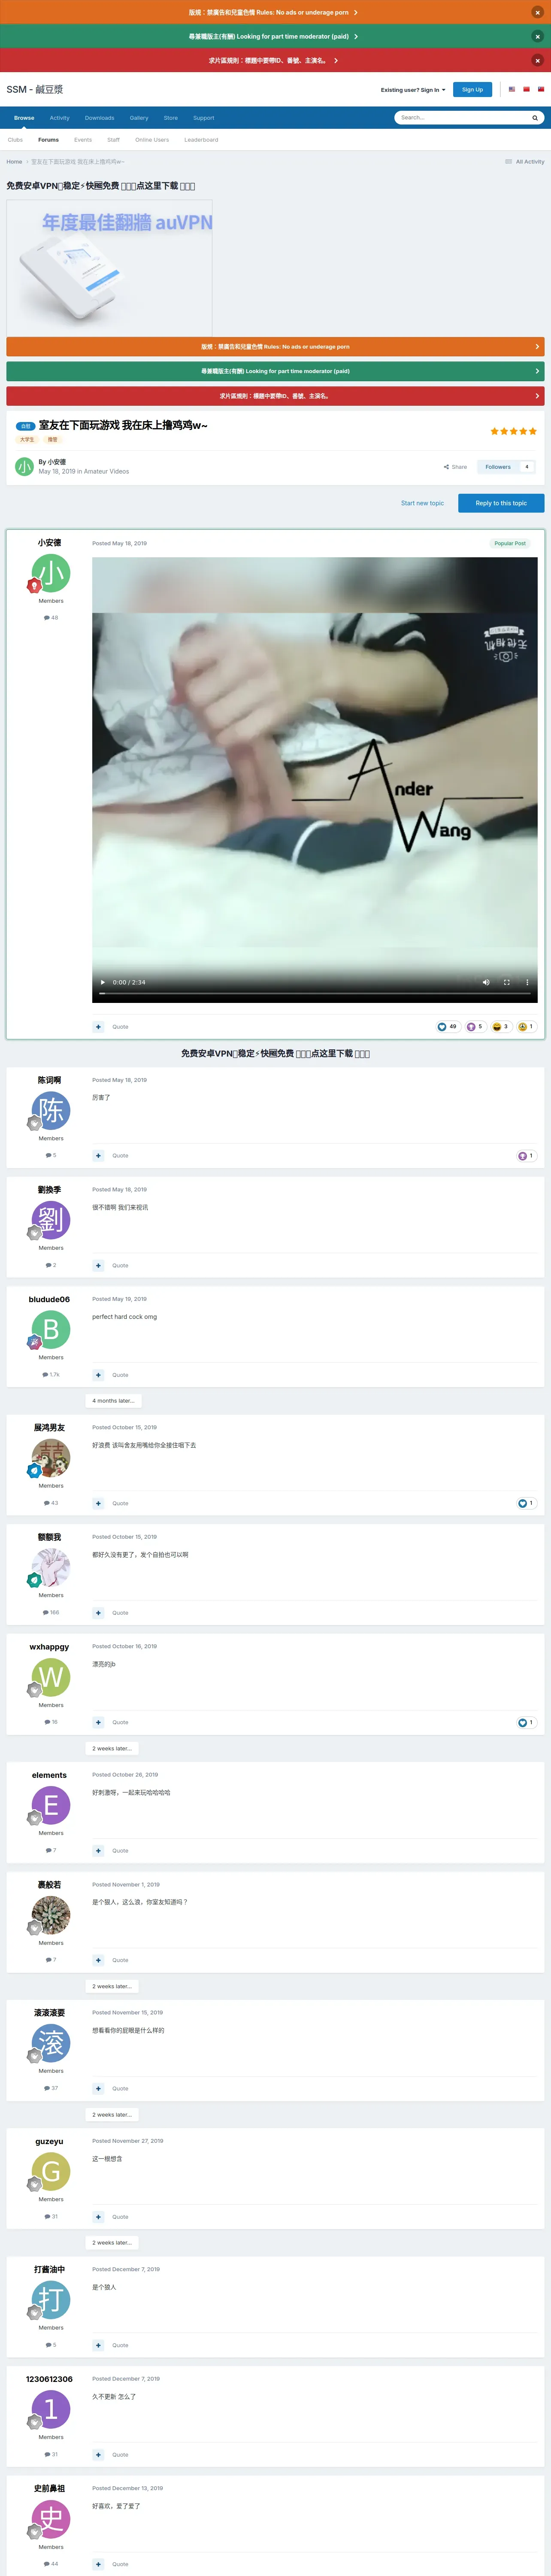
Task: Click Reply to this topic button
Action: click(x=501, y=503)
